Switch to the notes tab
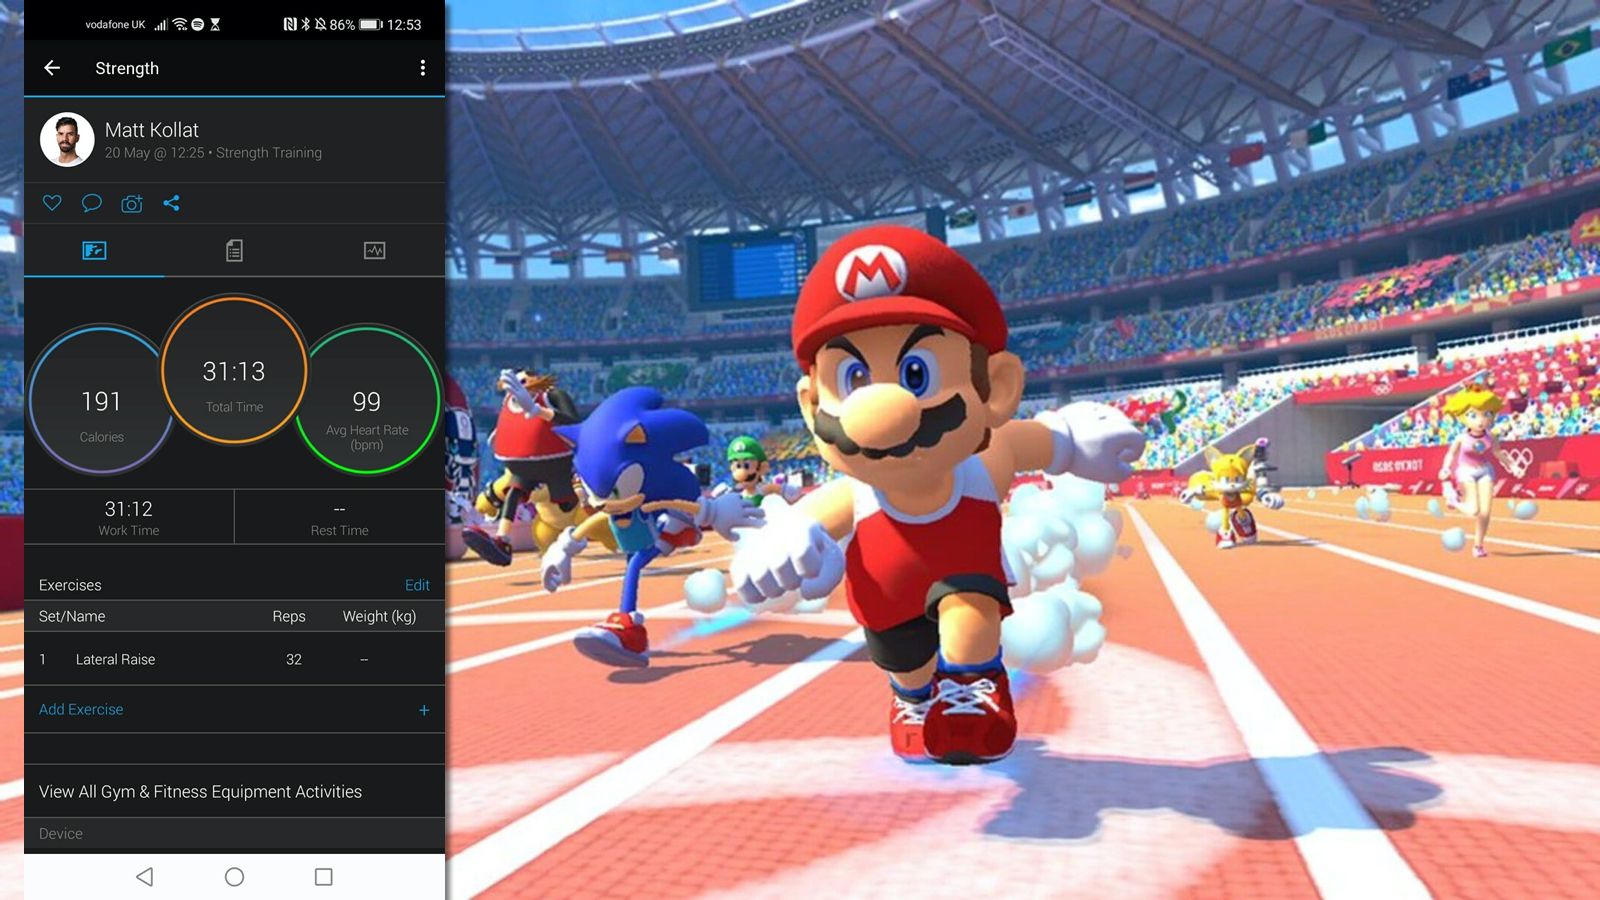Image resolution: width=1600 pixels, height=900 pixels. 235,251
